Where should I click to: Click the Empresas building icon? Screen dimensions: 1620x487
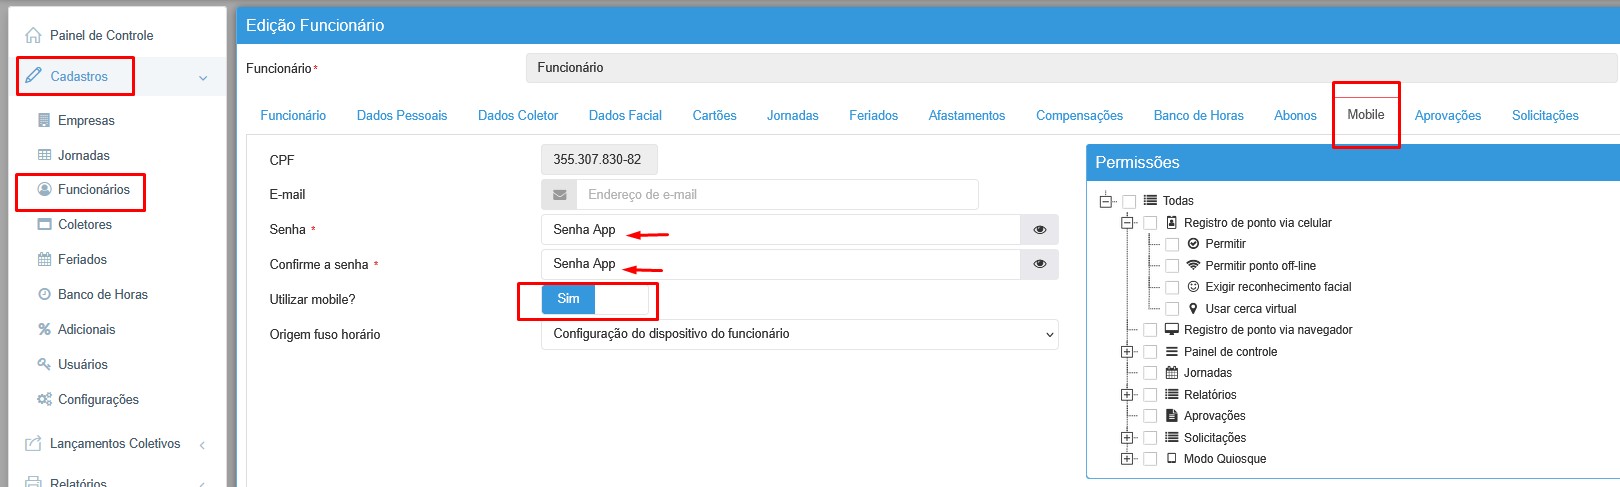coord(44,120)
